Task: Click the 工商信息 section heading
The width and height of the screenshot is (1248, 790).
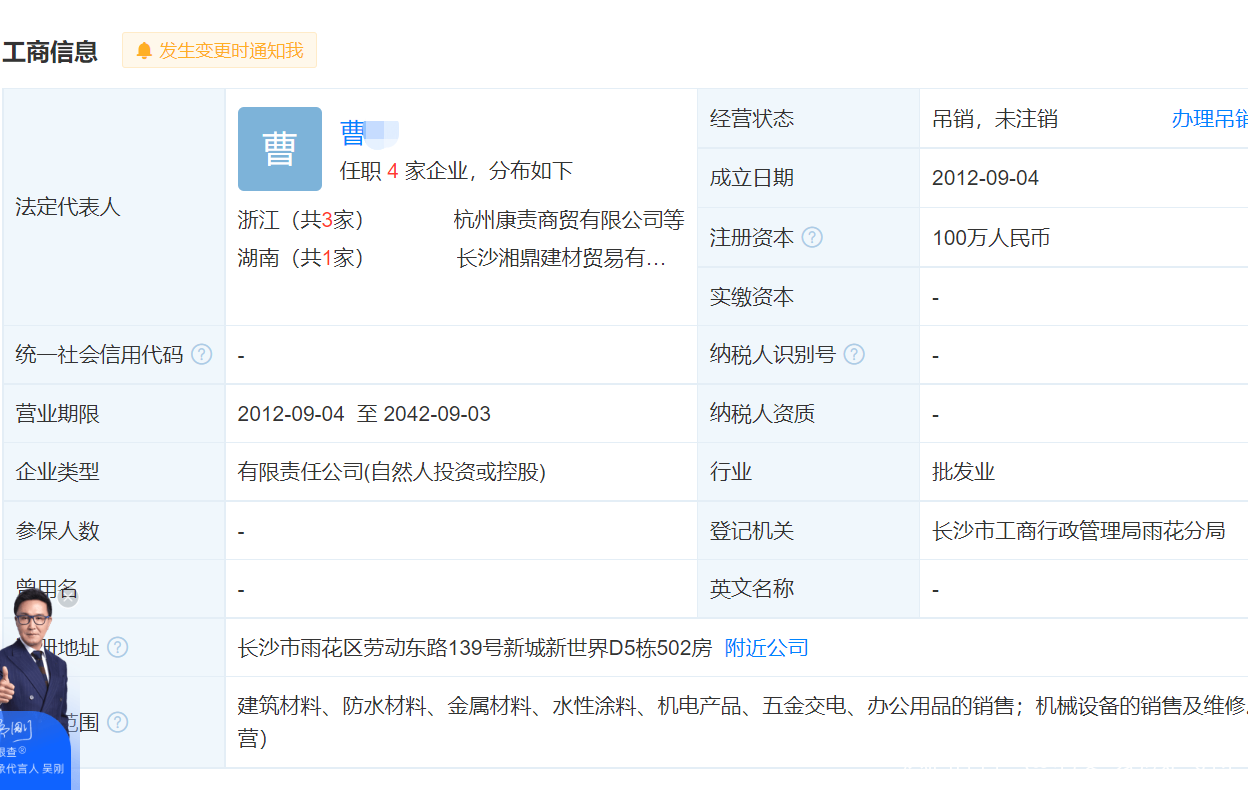Action: click(50, 51)
